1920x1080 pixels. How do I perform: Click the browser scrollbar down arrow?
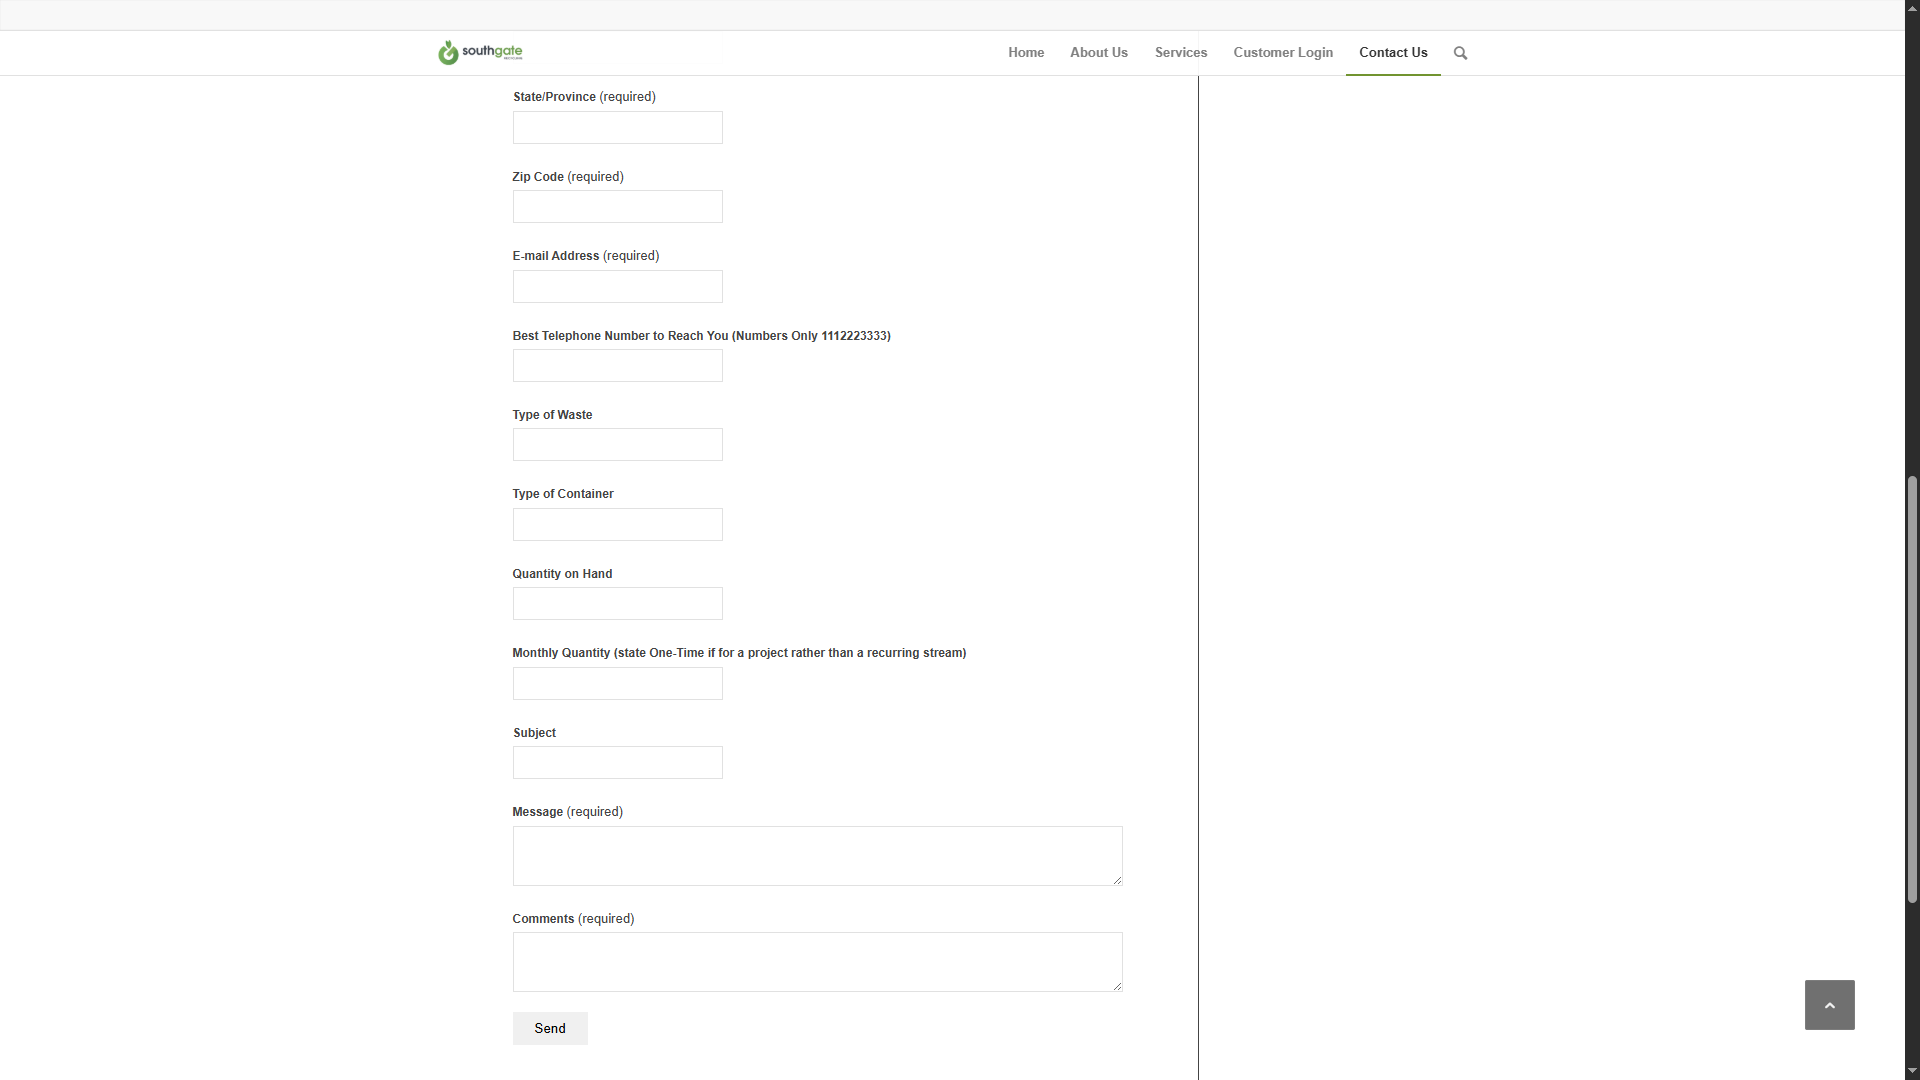click(1912, 1071)
